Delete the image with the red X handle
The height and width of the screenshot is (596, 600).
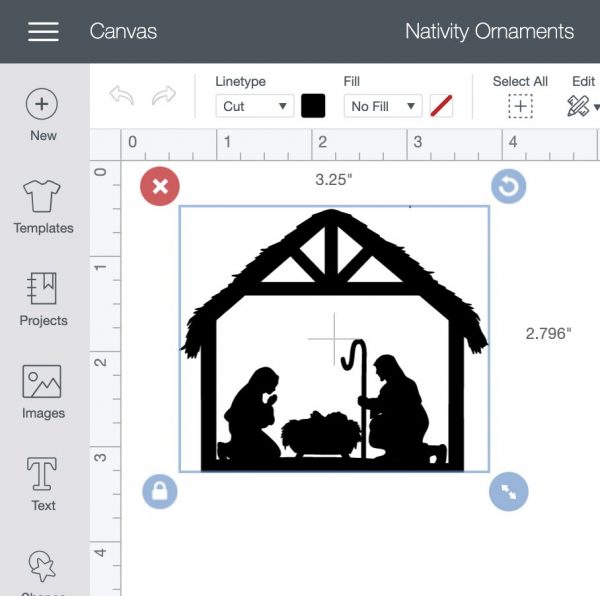pos(160,186)
